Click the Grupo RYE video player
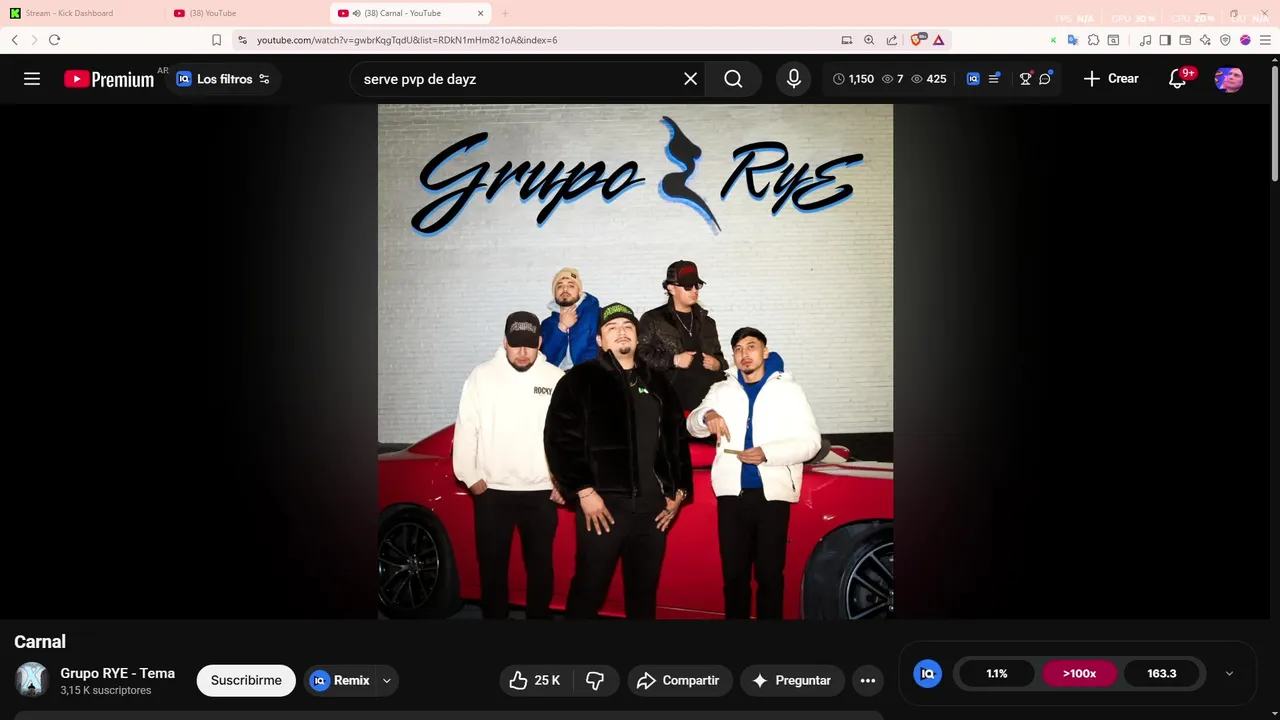Screen dimensions: 1280x720 635,361
